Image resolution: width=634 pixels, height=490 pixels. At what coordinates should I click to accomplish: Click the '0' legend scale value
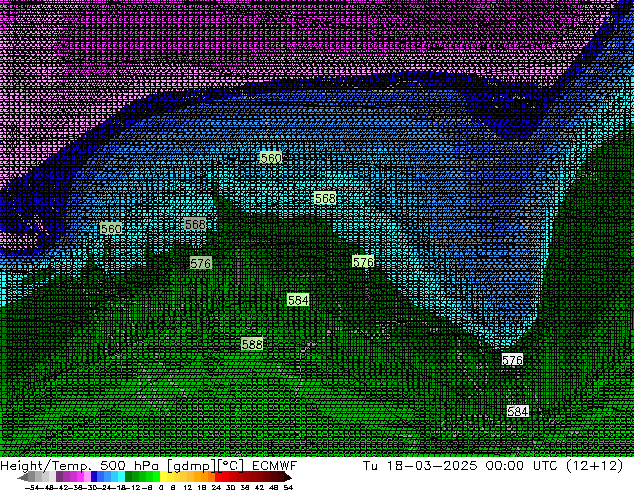coord(161,487)
